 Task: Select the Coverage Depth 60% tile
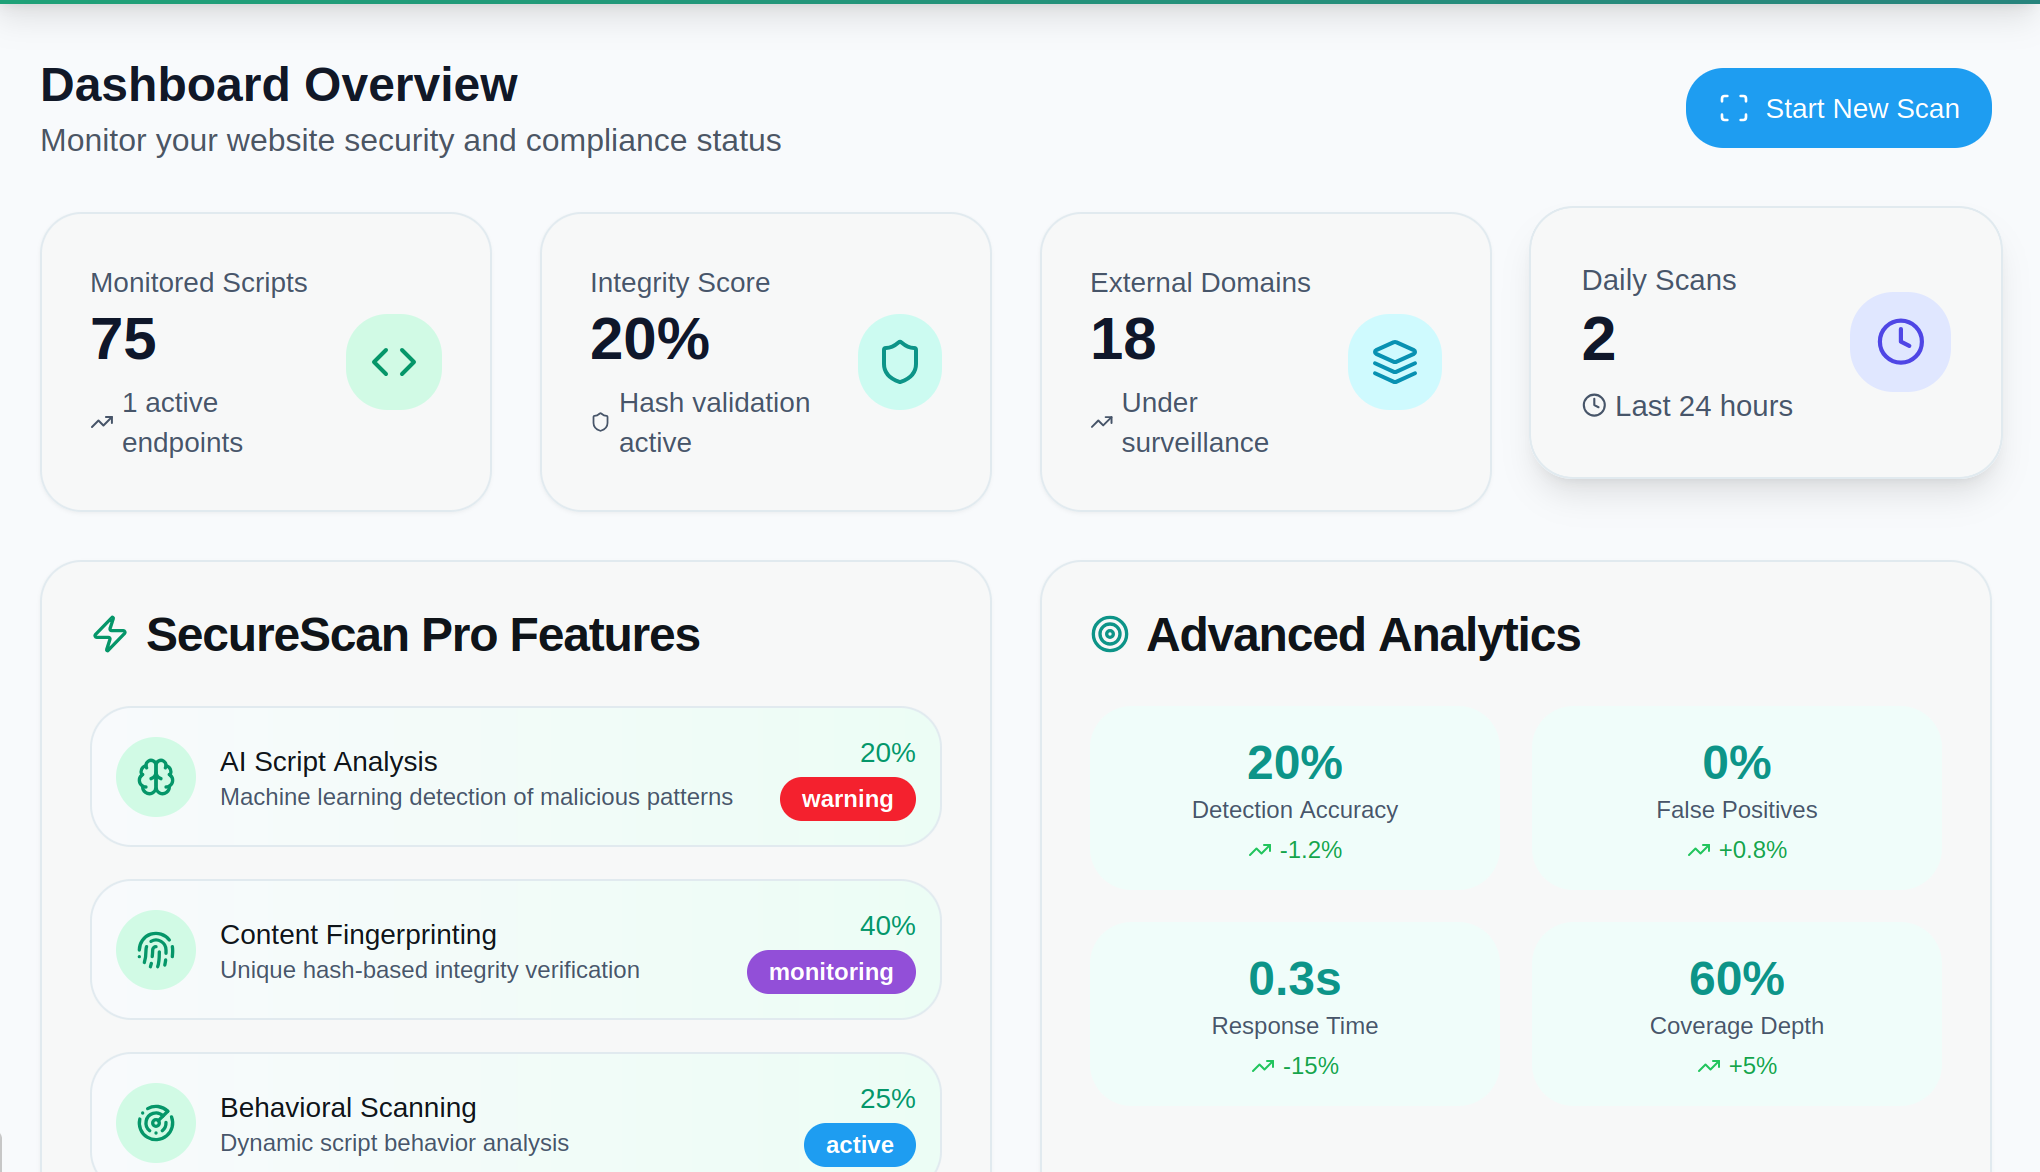[x=1736, y=1014]
